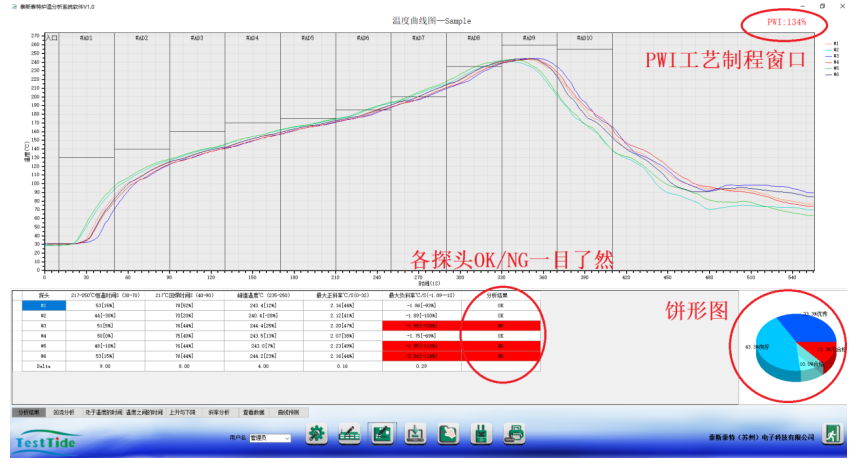Screen dimensions: 853x465
Task: Click the data download icon
Action: tap(416, 434)
